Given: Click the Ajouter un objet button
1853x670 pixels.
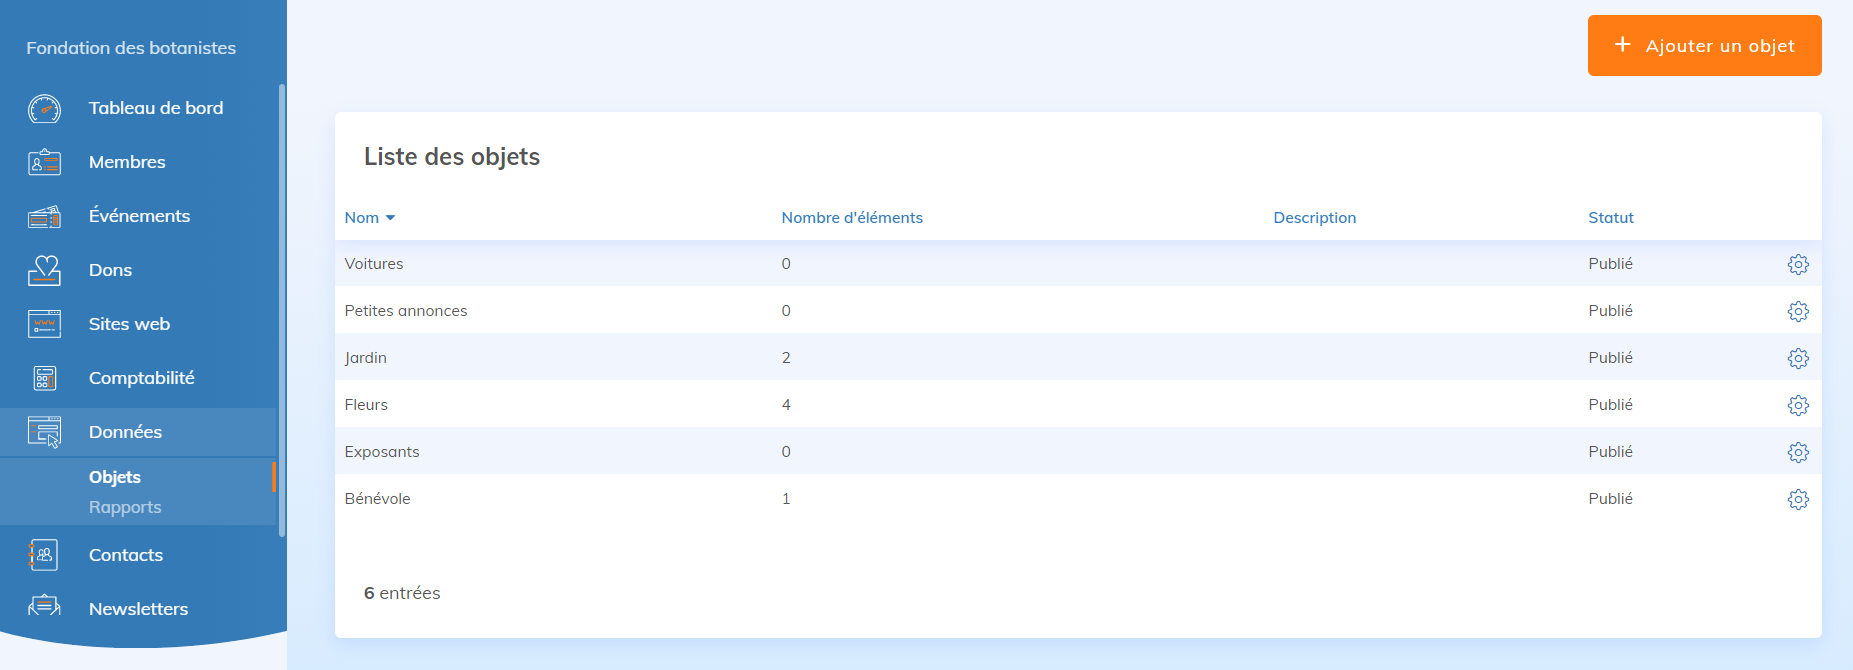Looking at the screenshot, I should (x=1704, y=45).
